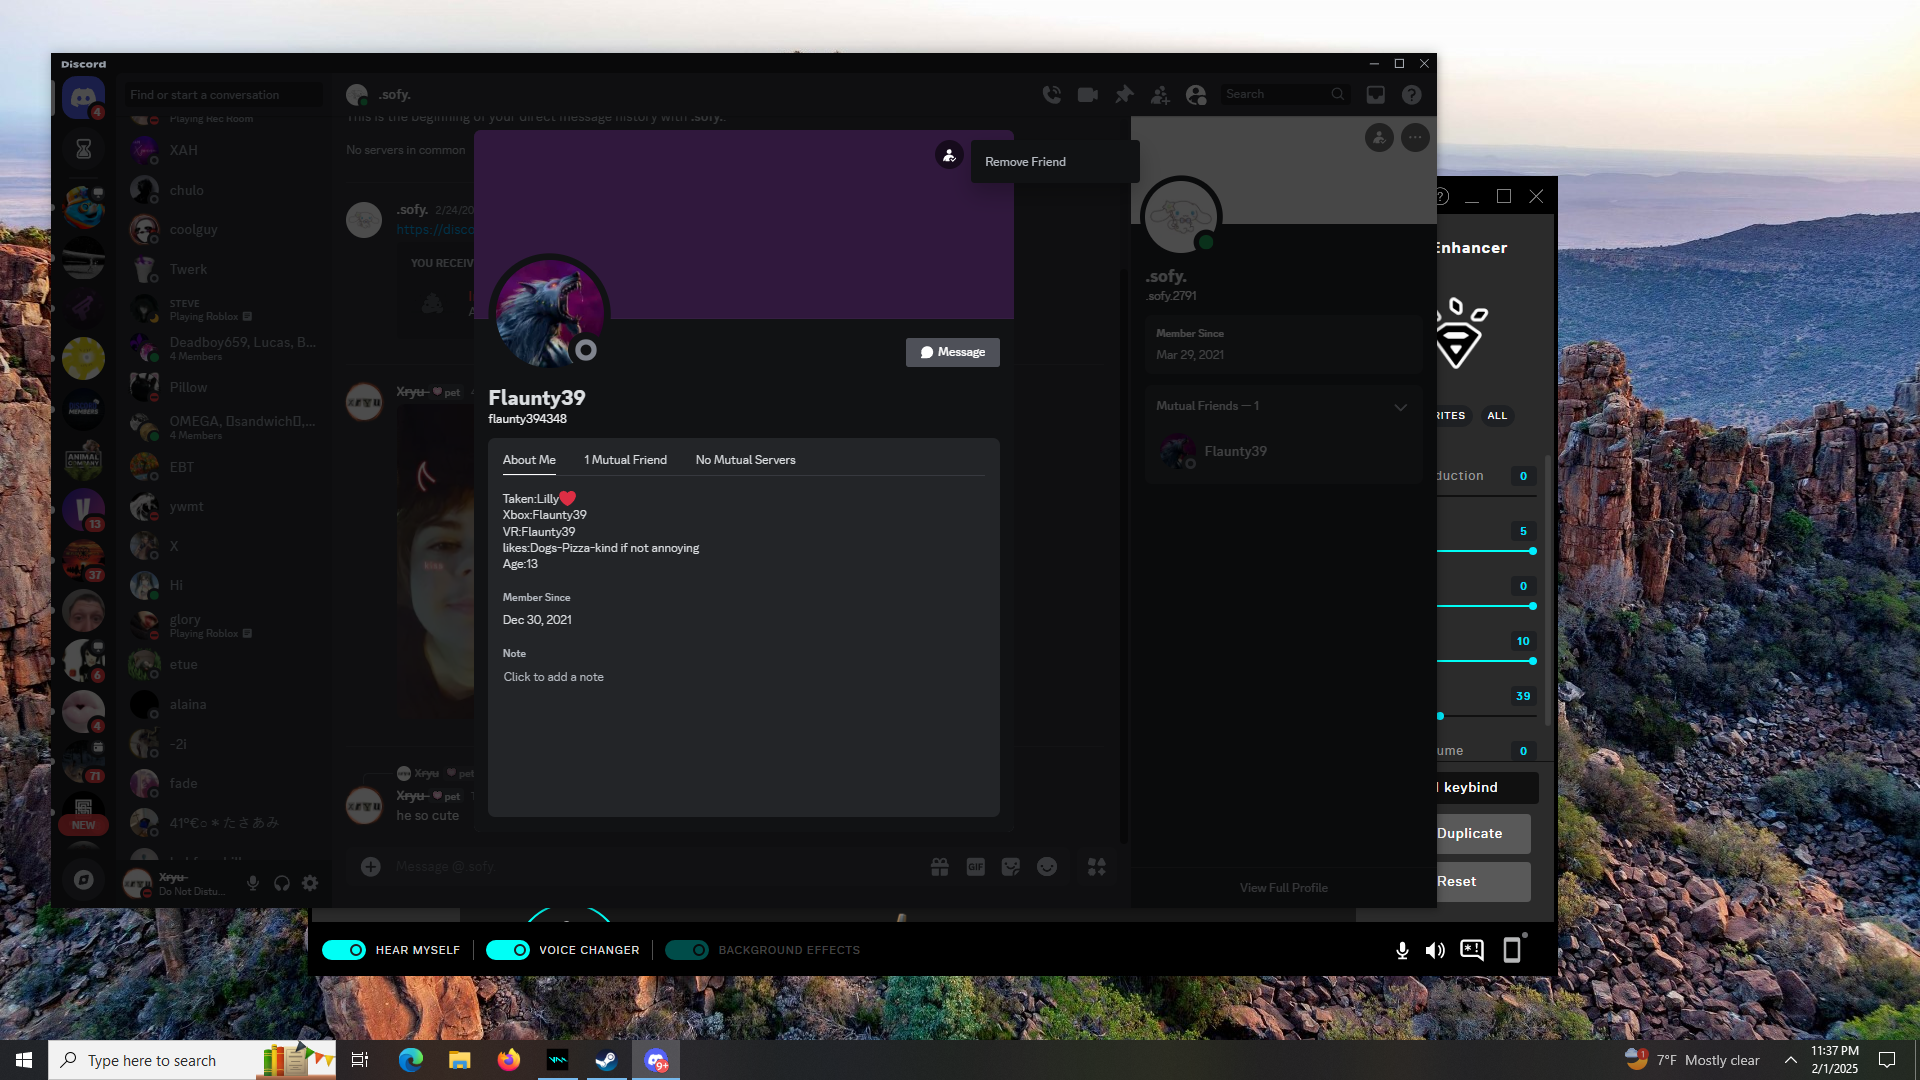This screenshot has width=1920, height=1080.
Task: Toggle the Hear Myself switch
Action: pos(344,950)
